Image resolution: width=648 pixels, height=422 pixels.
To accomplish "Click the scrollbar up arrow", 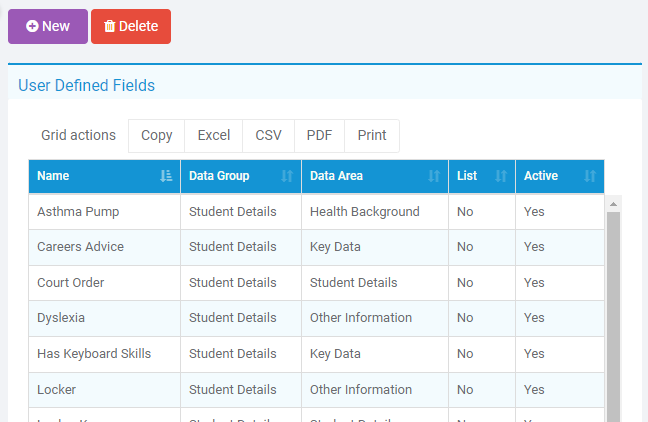I will coord(613,204).
